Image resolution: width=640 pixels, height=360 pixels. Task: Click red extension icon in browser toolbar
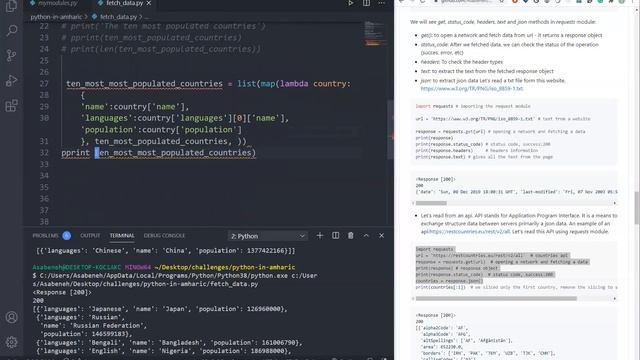[x=515, y=2]
